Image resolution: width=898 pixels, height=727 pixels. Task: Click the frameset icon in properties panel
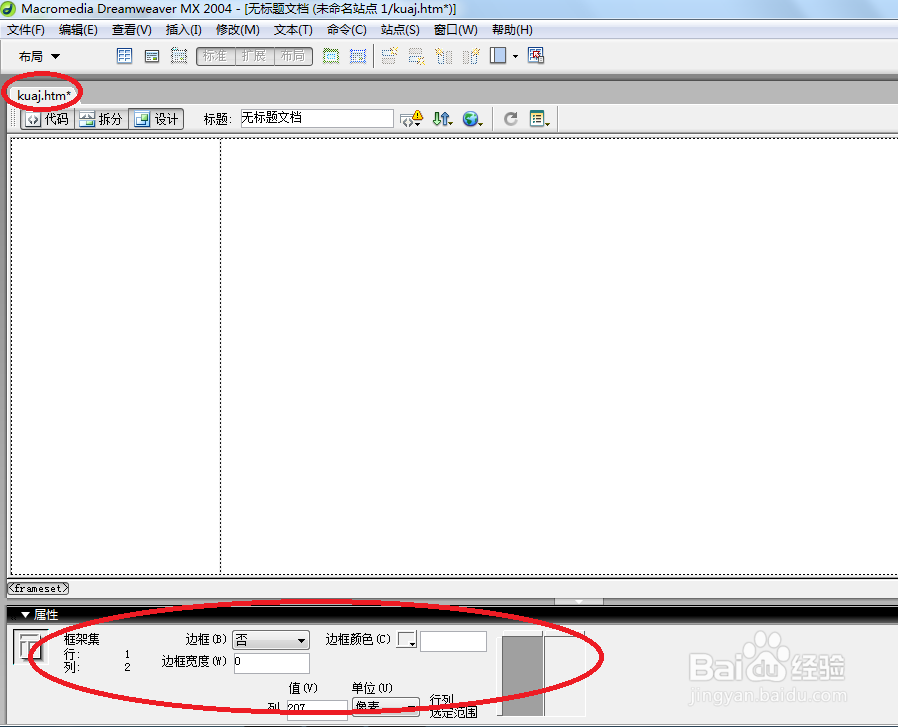coord(30,648)
